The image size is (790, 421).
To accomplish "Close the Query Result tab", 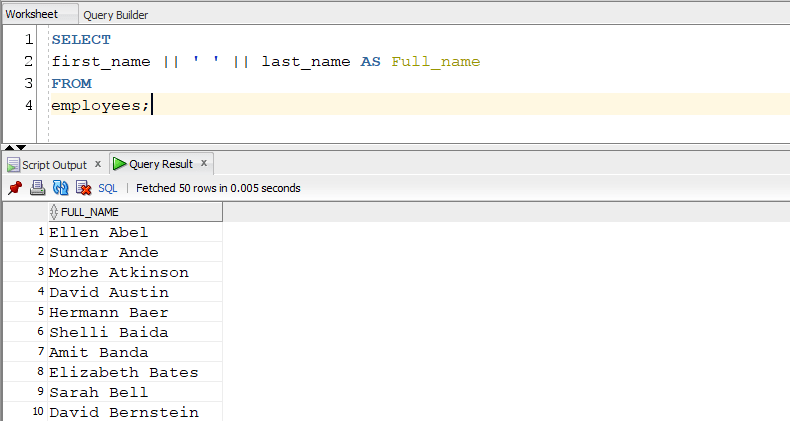I will pyautogui.click(x=204, y=163).
